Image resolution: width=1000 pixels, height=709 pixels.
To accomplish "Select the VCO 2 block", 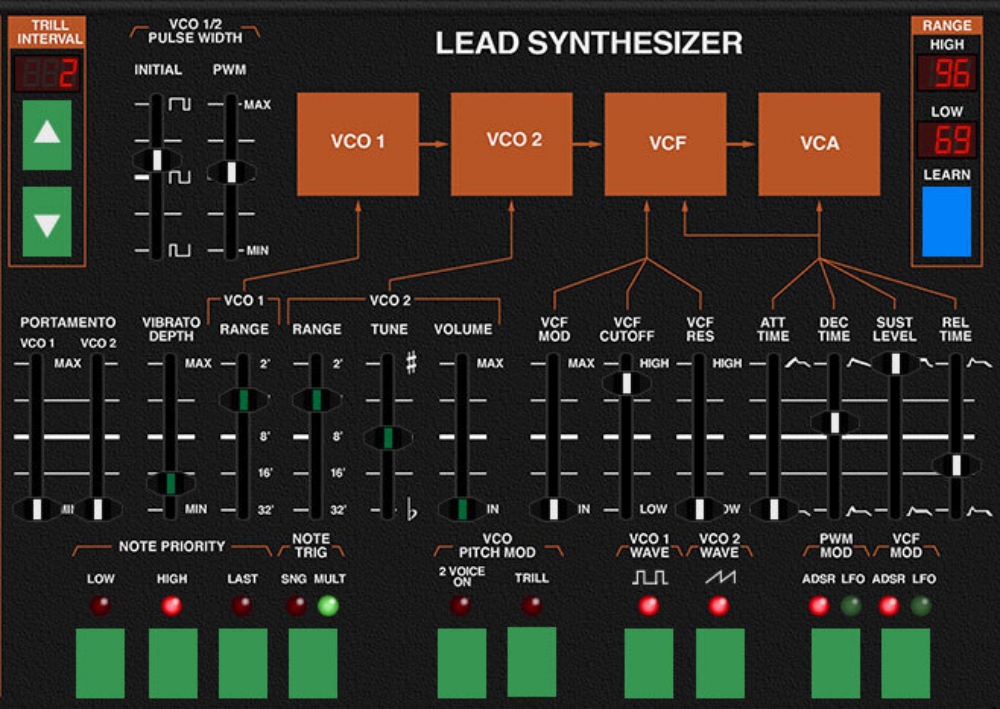I will click(x=511, y=144).
